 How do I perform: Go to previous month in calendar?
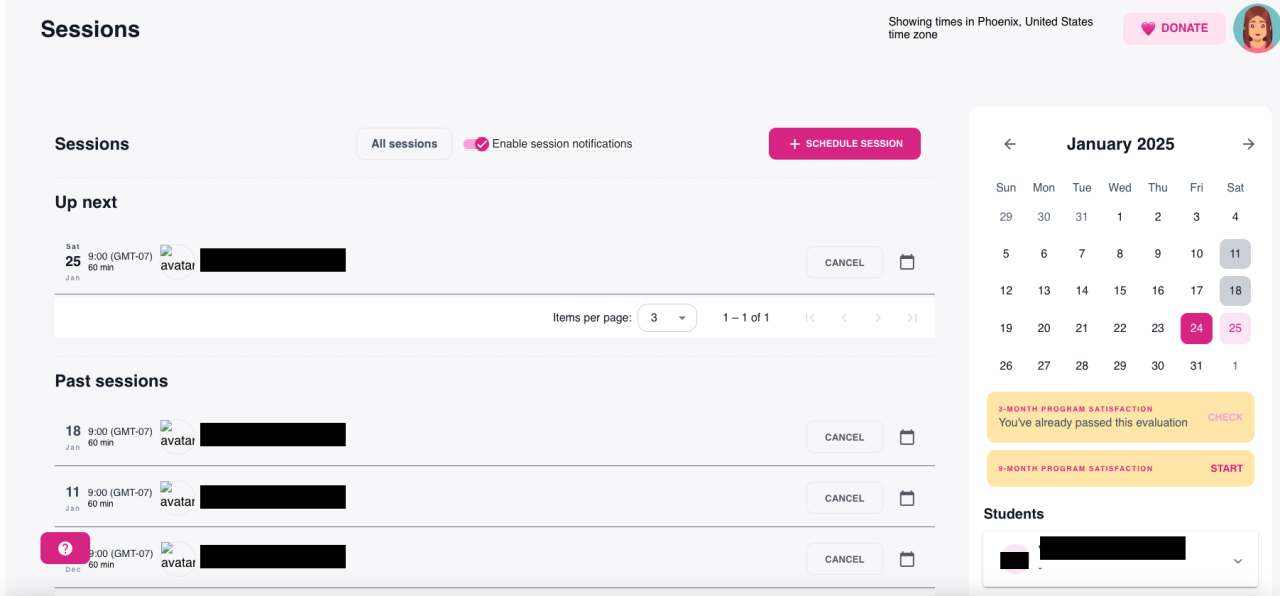click(1010, 144)
